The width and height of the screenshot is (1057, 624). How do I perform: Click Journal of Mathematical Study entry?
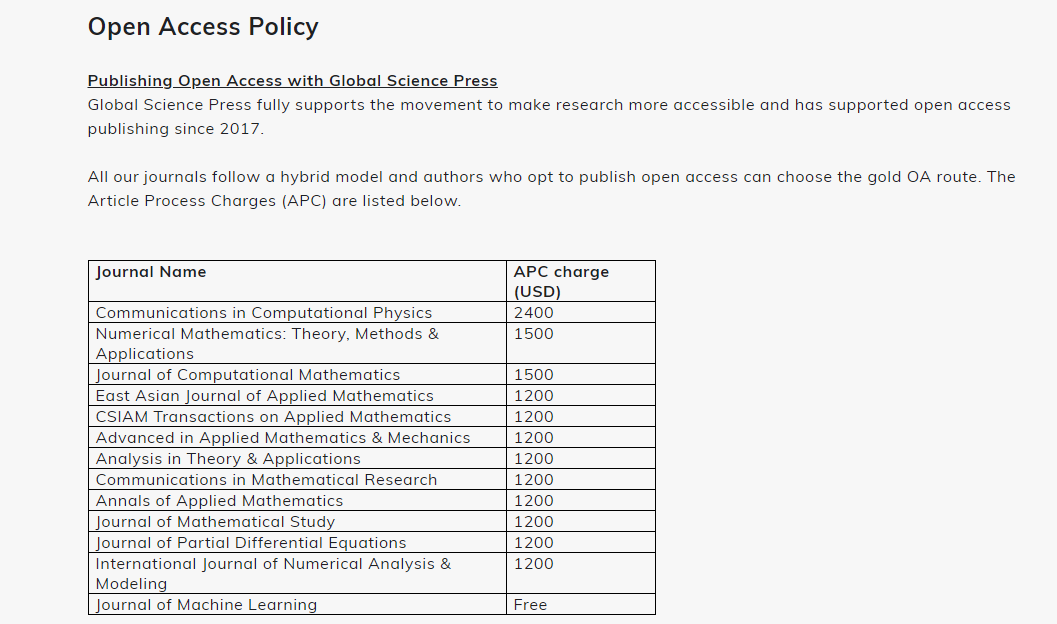pyautogui.click(x=215, y=522)
